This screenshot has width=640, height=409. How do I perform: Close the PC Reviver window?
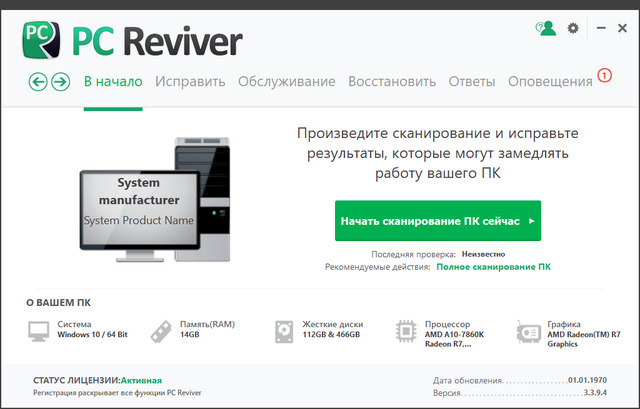[x=622, y=28]
